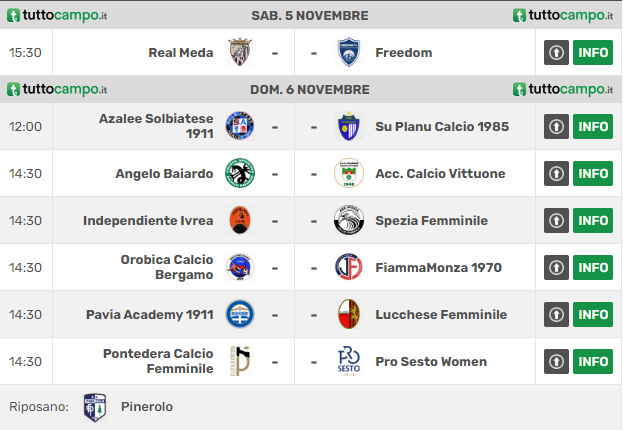The width and height of the screenshot is (623, 430).
Task: Click the Real Meda team crest
Action: click(240, 52)
